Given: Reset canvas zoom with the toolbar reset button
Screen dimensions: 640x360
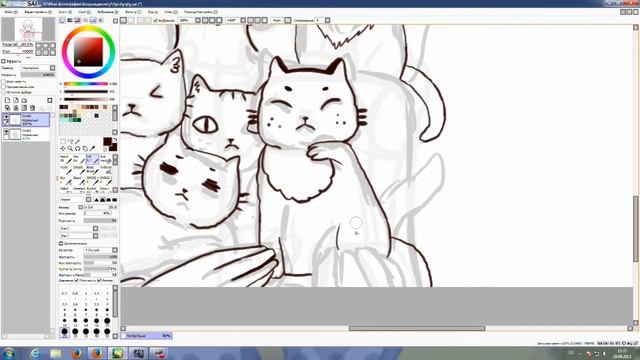Looking at the screenshot, I should (x=219, y=20).
